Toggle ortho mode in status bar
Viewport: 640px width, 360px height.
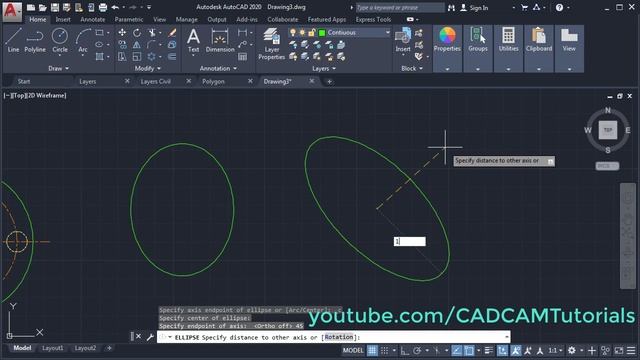pyautogui.click(x=404, y=350)
